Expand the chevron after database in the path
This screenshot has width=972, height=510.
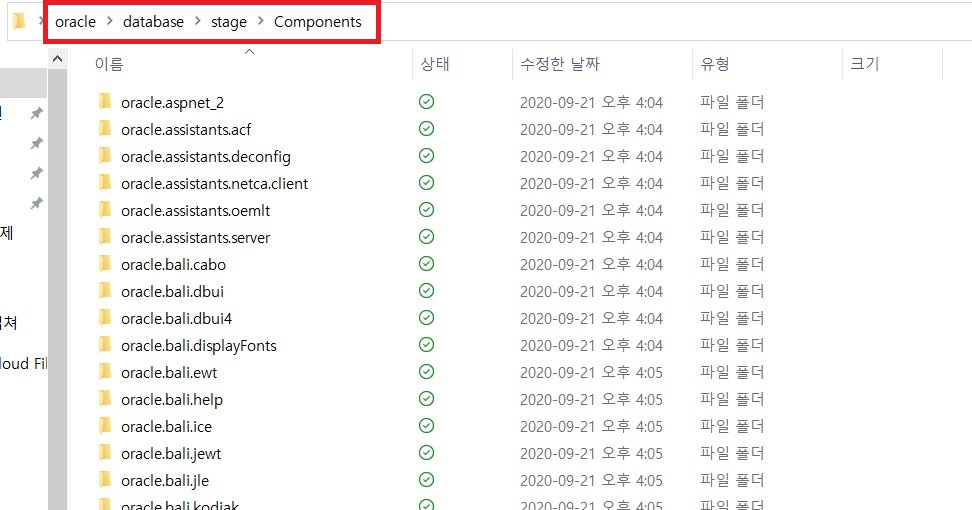[x=198, y=22]
